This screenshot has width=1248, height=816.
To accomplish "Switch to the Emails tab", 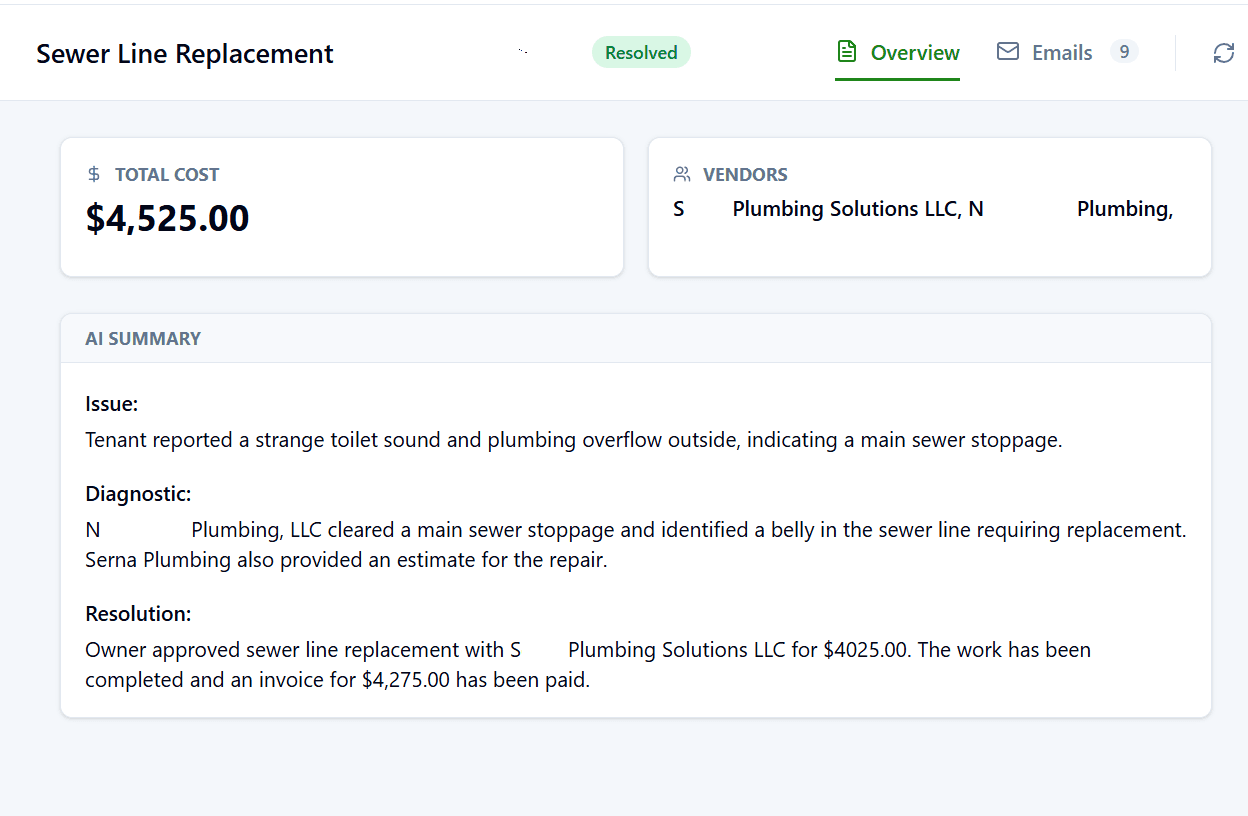I will point(1062,52).
